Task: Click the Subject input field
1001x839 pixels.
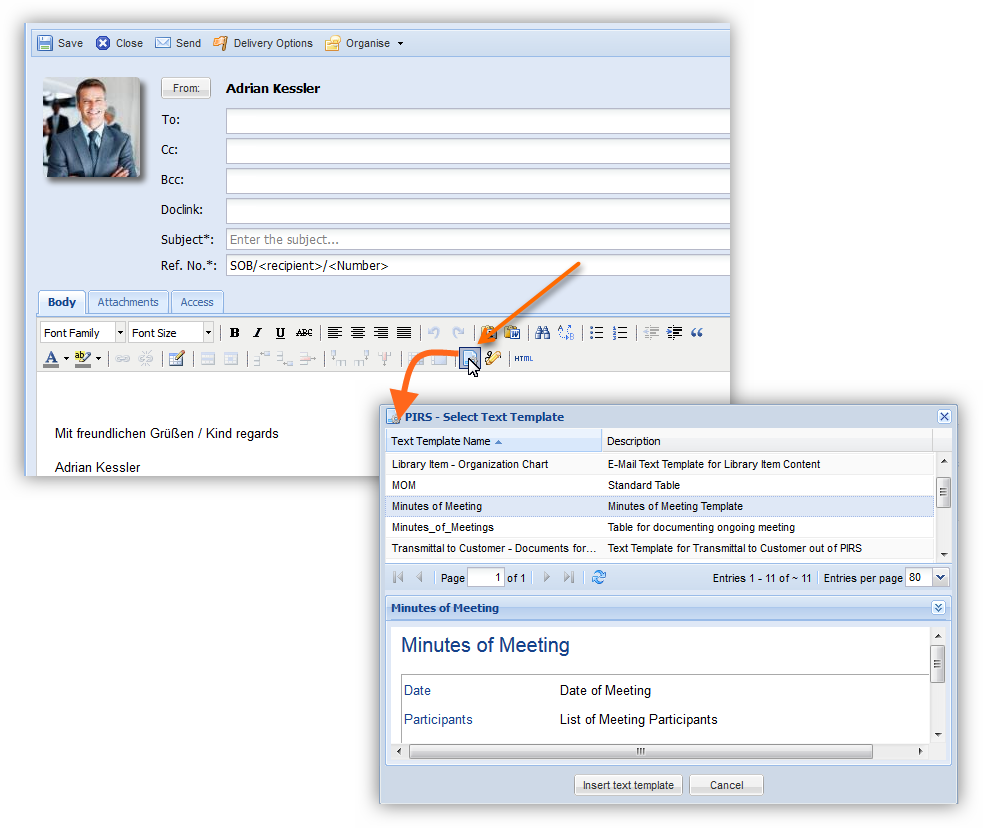Action: tap(478, 240)
